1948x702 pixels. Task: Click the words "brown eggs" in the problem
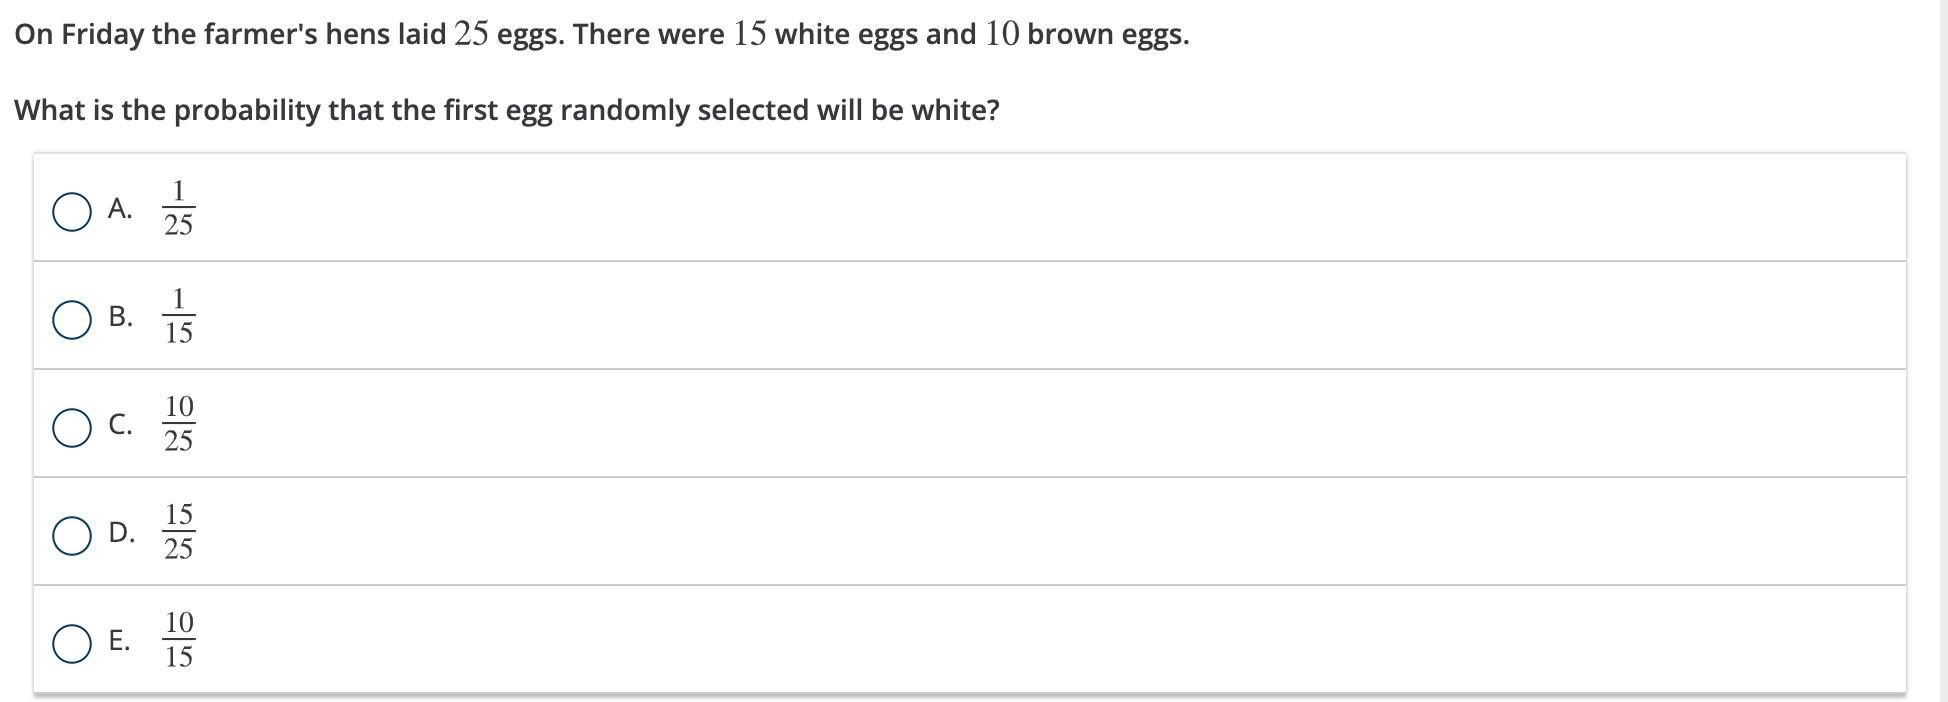(1107, 35)
